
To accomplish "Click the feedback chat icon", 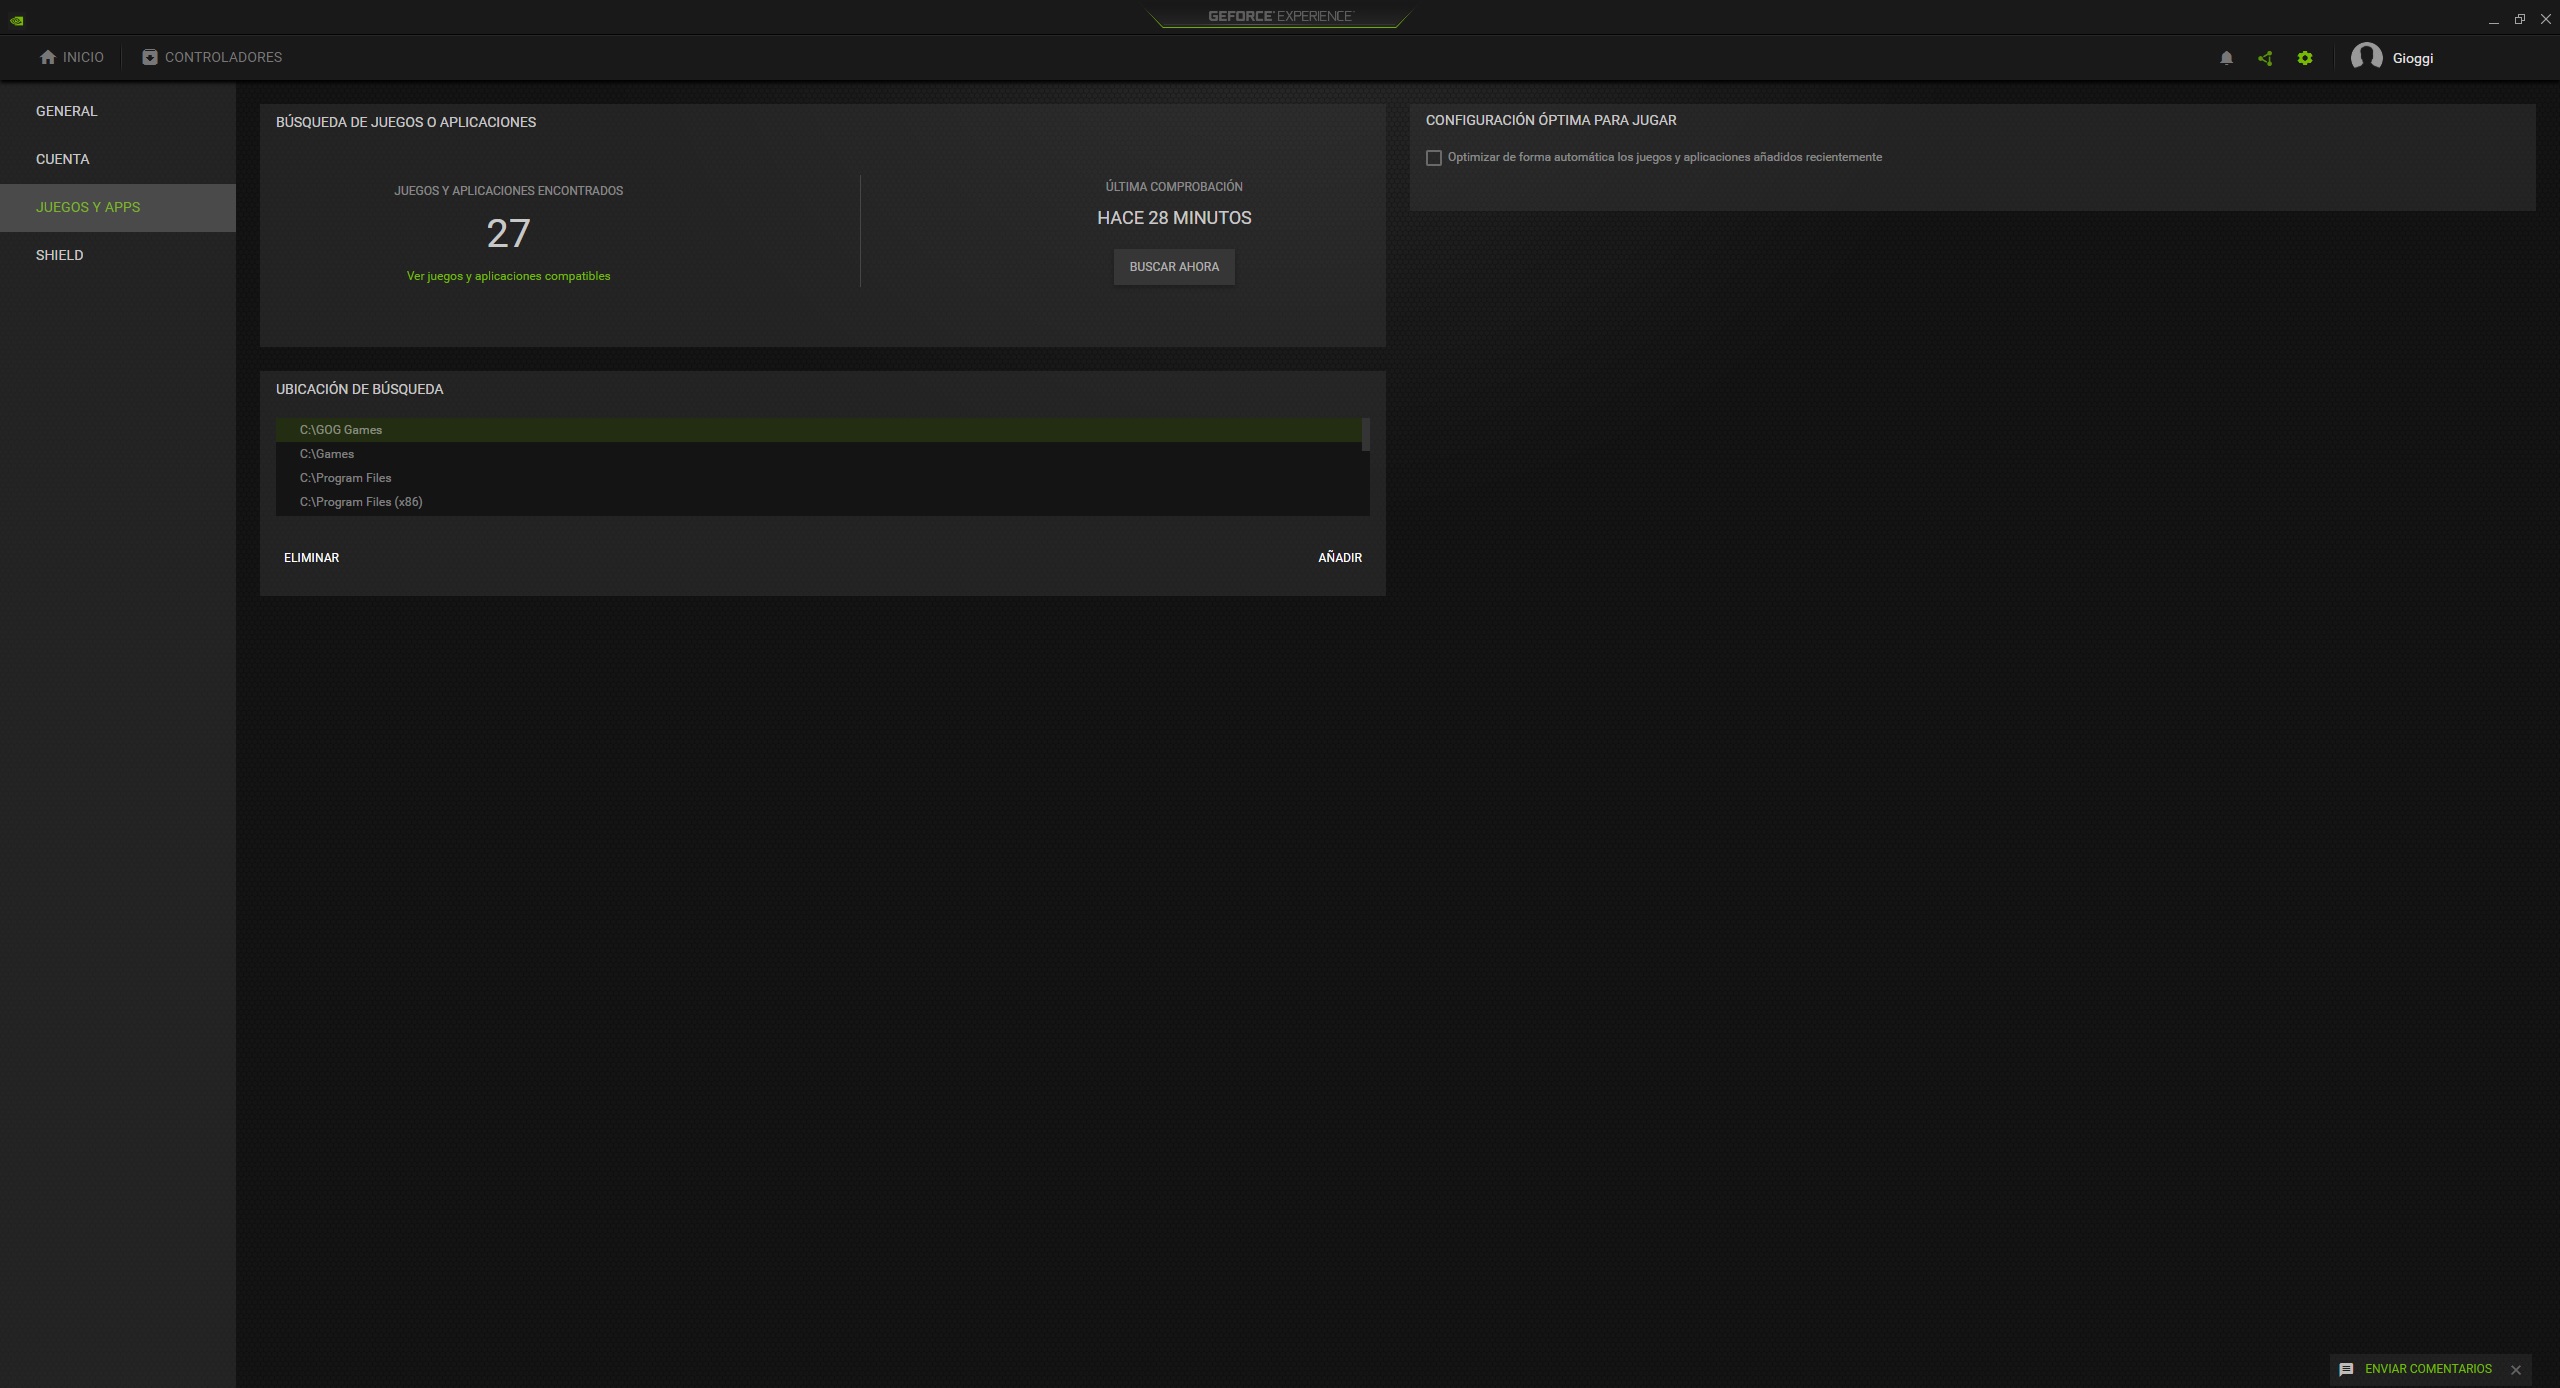I will click(2346, 1369).
